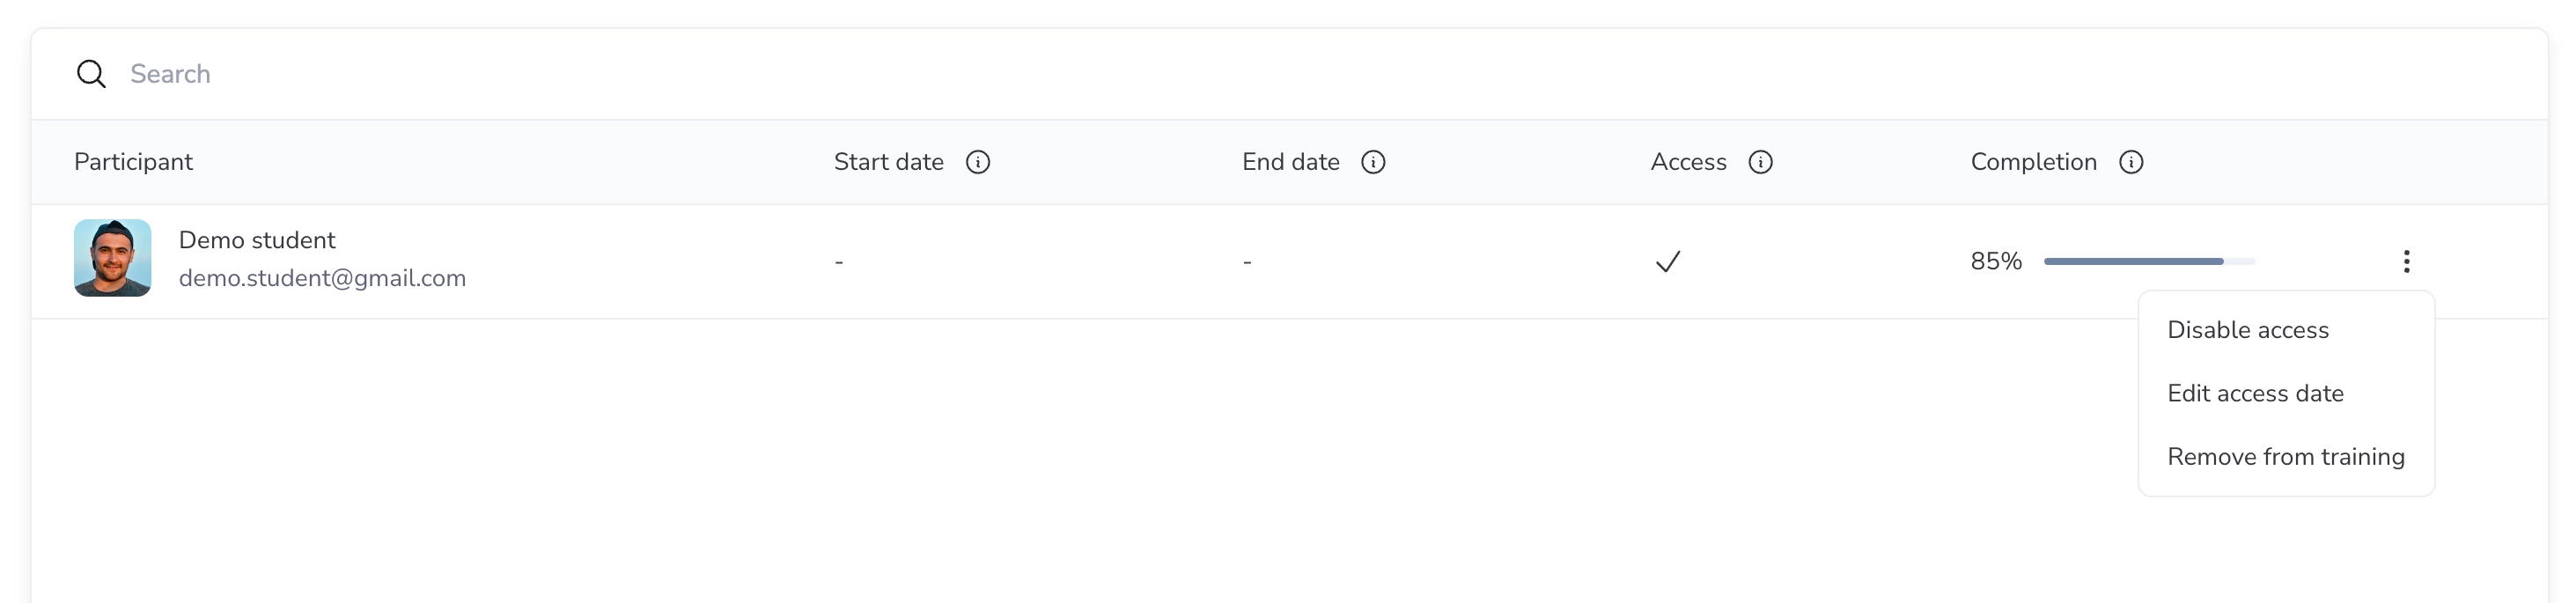
Task: Focus the Search input field
Action: tap(600, 74)
